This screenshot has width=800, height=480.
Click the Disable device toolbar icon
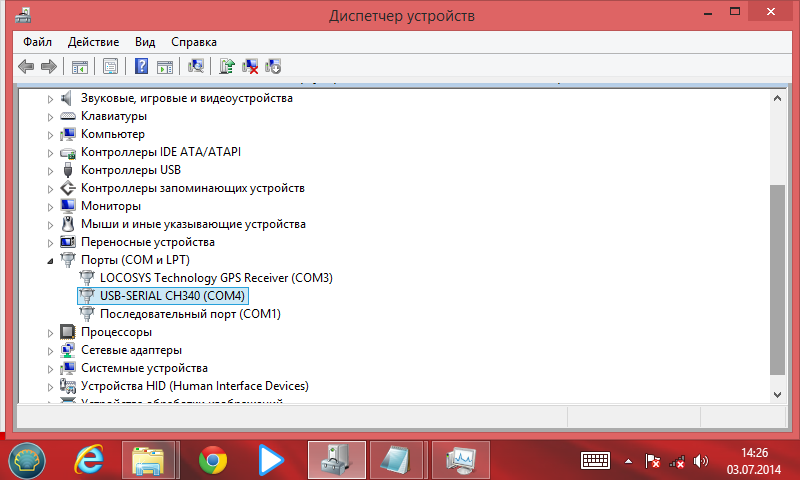pos(273,66)
